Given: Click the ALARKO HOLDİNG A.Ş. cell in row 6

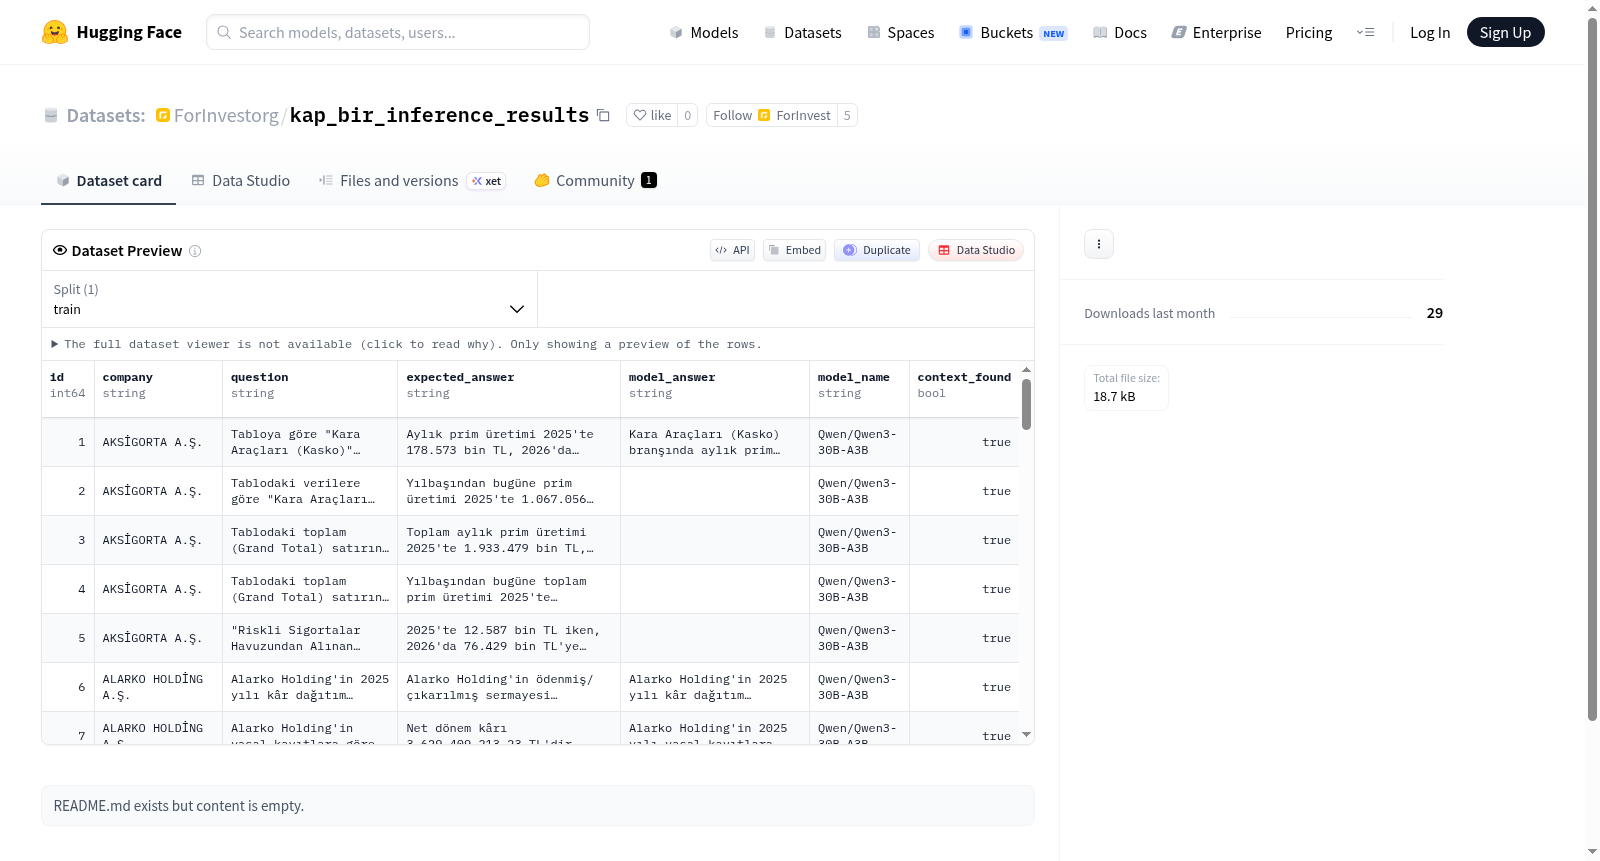Looking at the screenshot, I should 158,687.
